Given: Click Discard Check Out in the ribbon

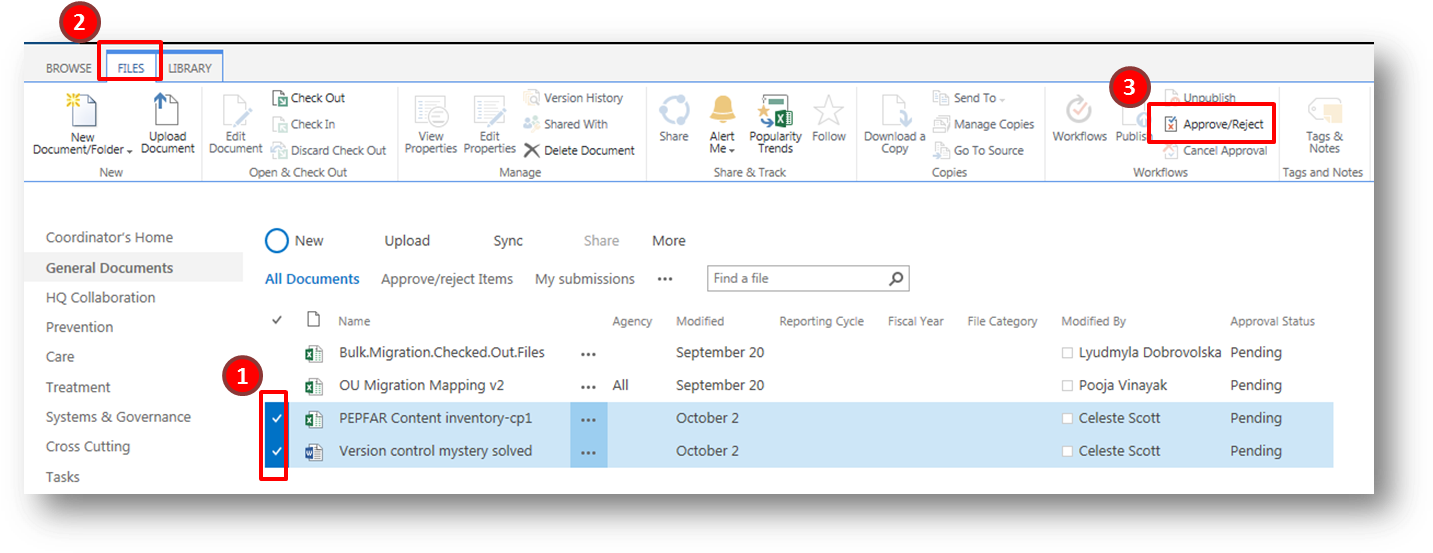Looking at the screenshot, I should click(x=329, y=150).
